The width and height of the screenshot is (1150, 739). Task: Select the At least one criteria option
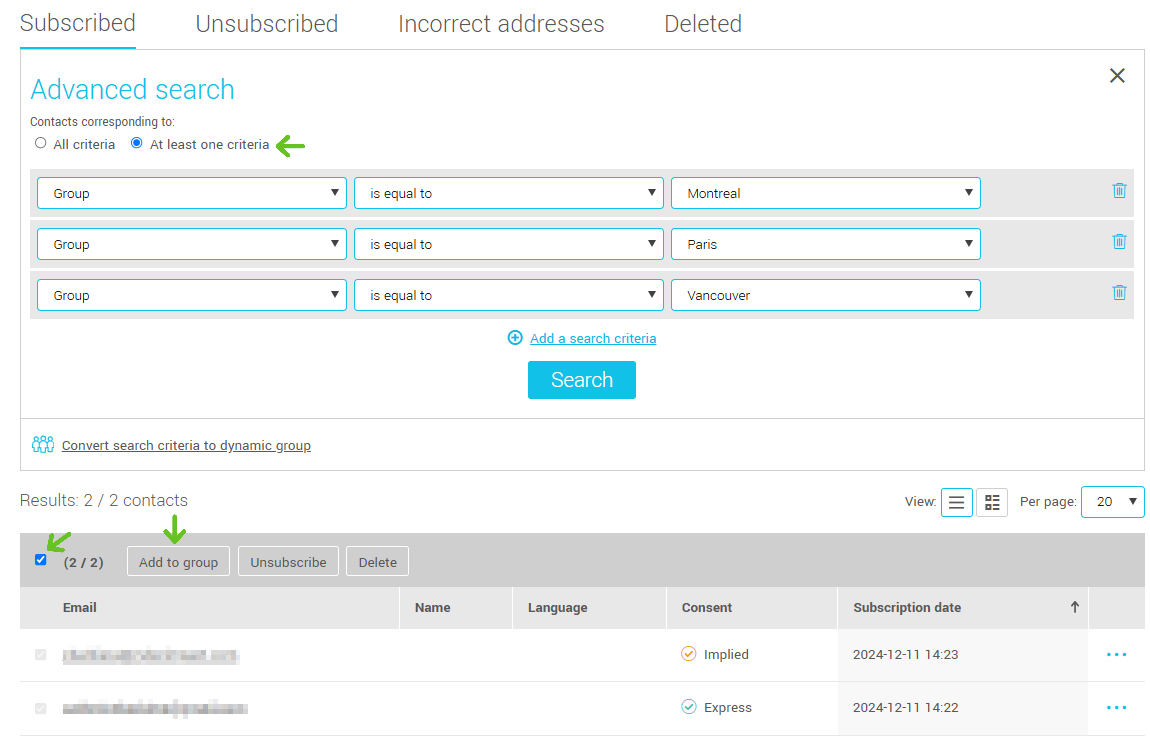(x=136, y=143)
